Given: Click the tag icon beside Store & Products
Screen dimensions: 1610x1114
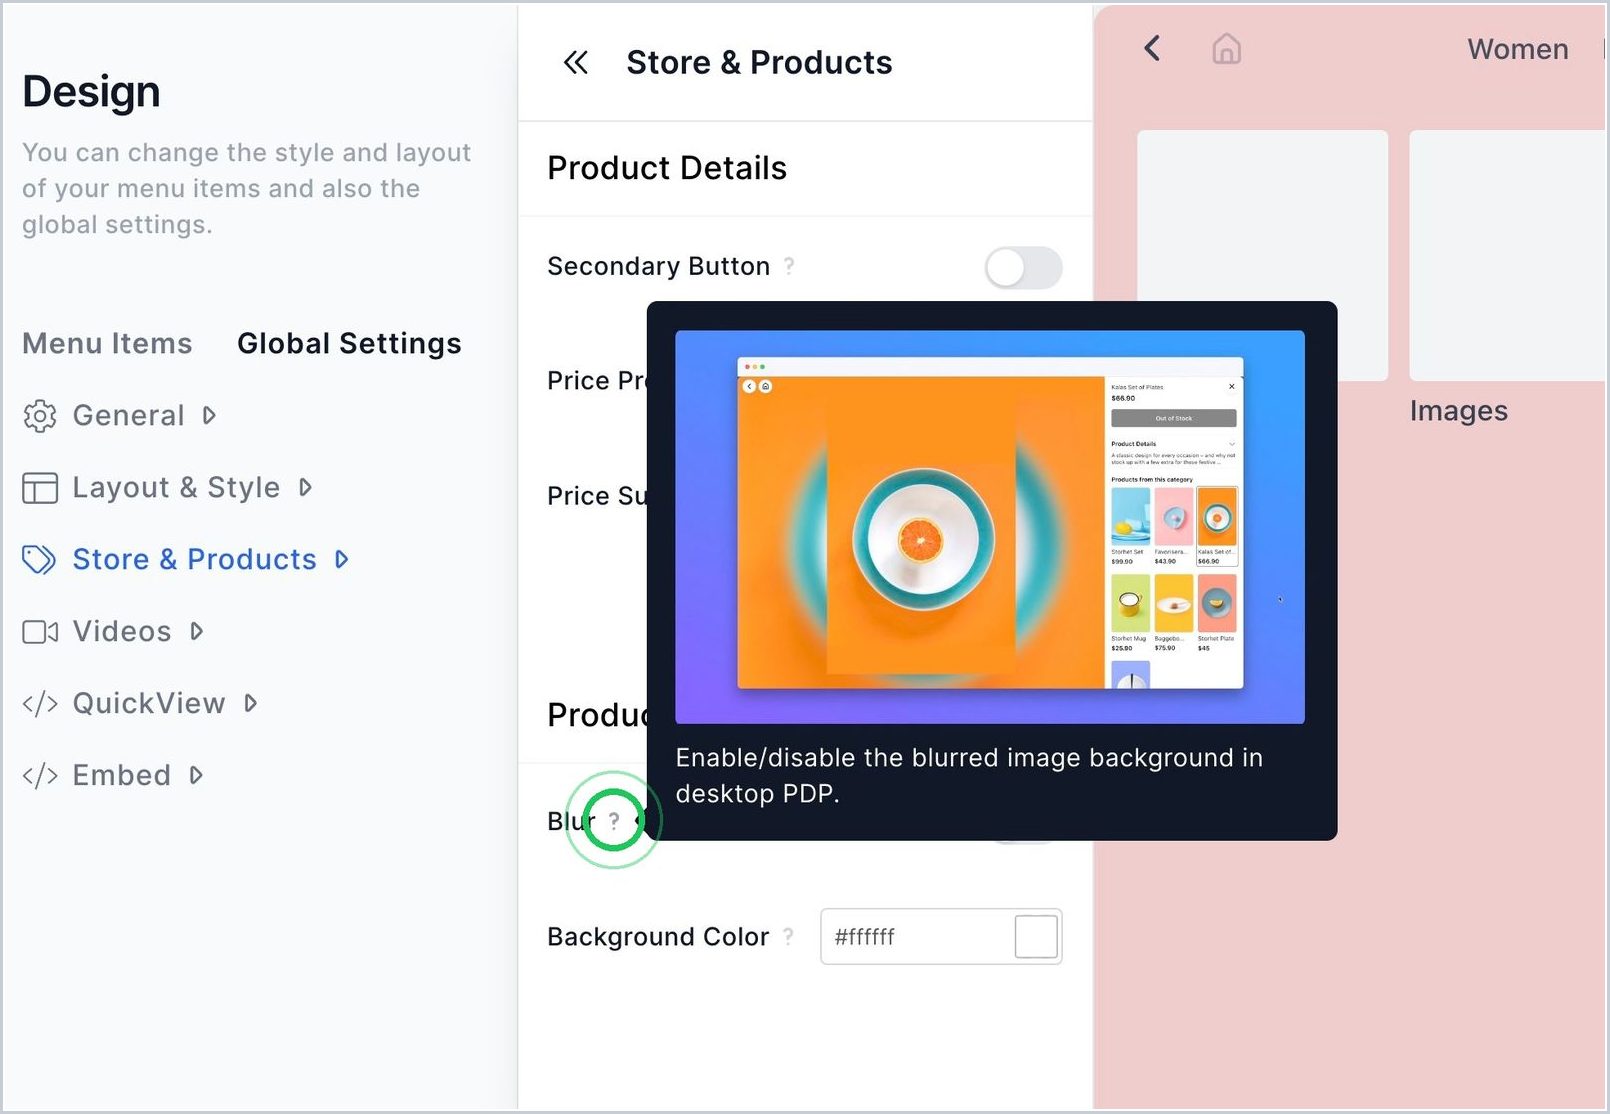Looking at the screenshot, I should pyautogui.click(x=40, y=560).
